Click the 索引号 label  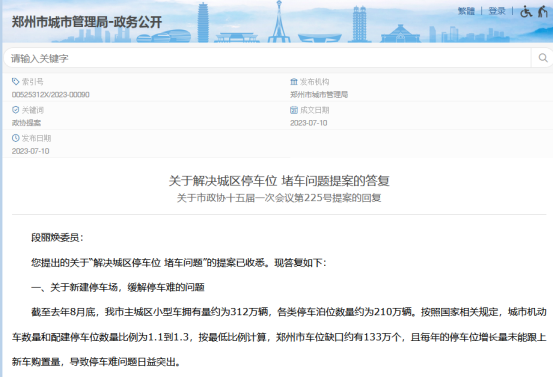pos(32,82)
